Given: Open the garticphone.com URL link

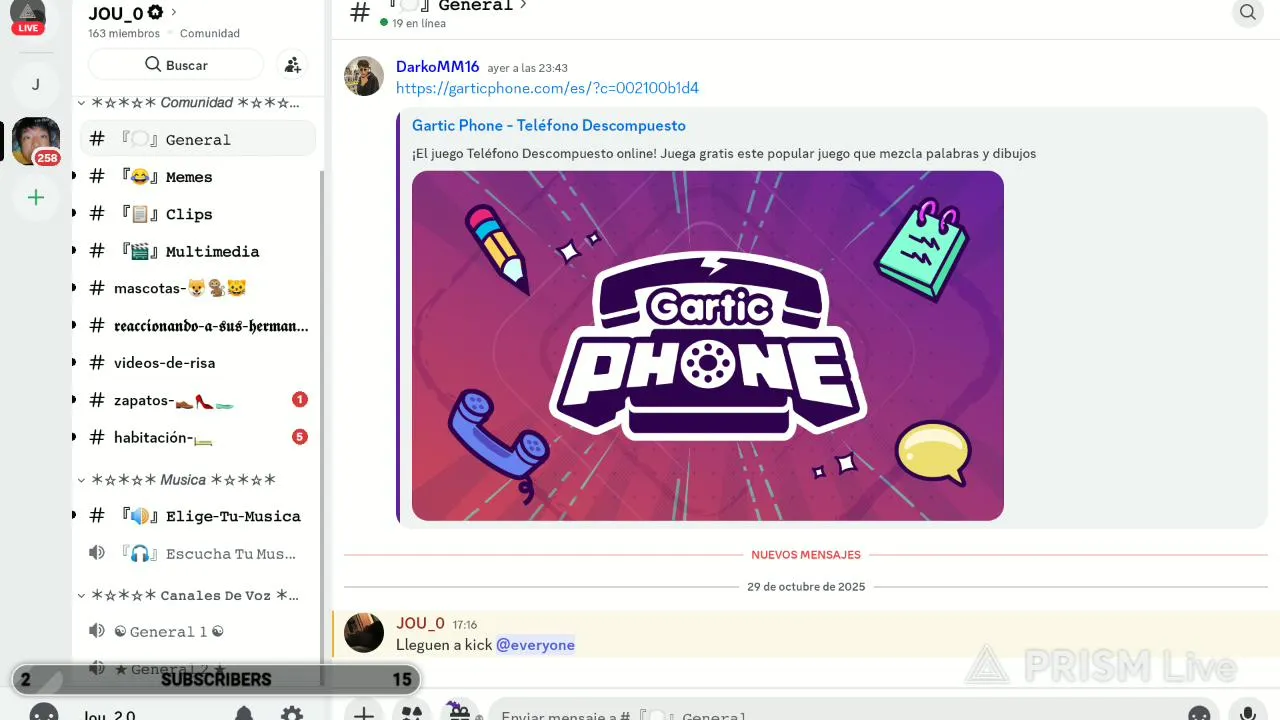Looking at the screenshot, I should tap(547, 88).
